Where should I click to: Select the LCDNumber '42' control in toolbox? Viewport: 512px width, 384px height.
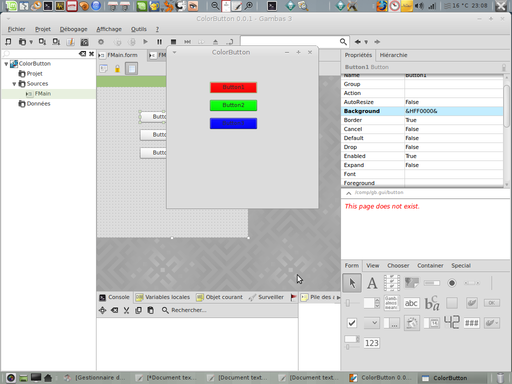(x=452, y=322)
